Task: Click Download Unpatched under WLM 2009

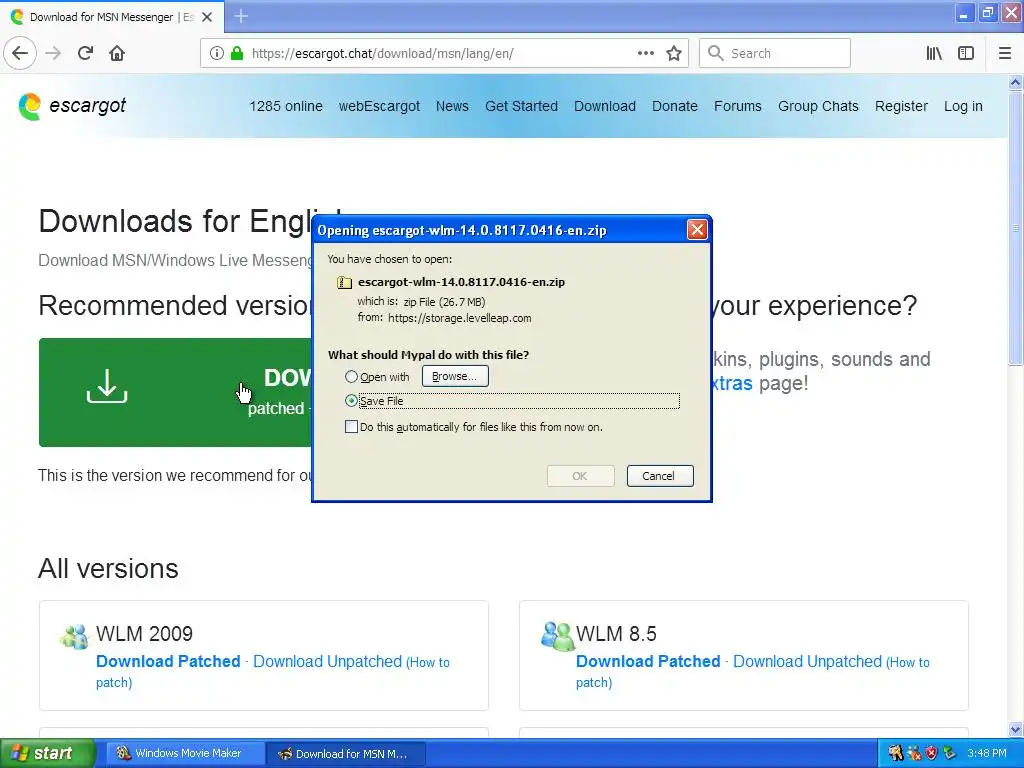Action: pyautogui.click(x=327, y=662)
